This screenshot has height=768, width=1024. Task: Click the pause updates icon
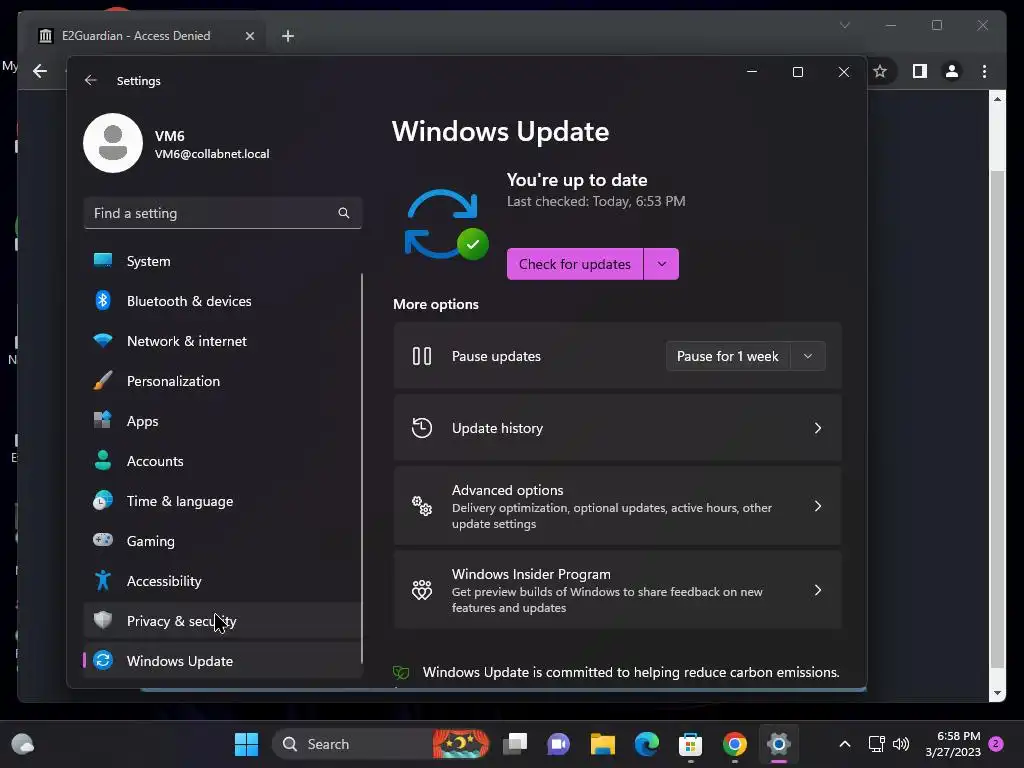pyautogui.click(x=422, y=356)
